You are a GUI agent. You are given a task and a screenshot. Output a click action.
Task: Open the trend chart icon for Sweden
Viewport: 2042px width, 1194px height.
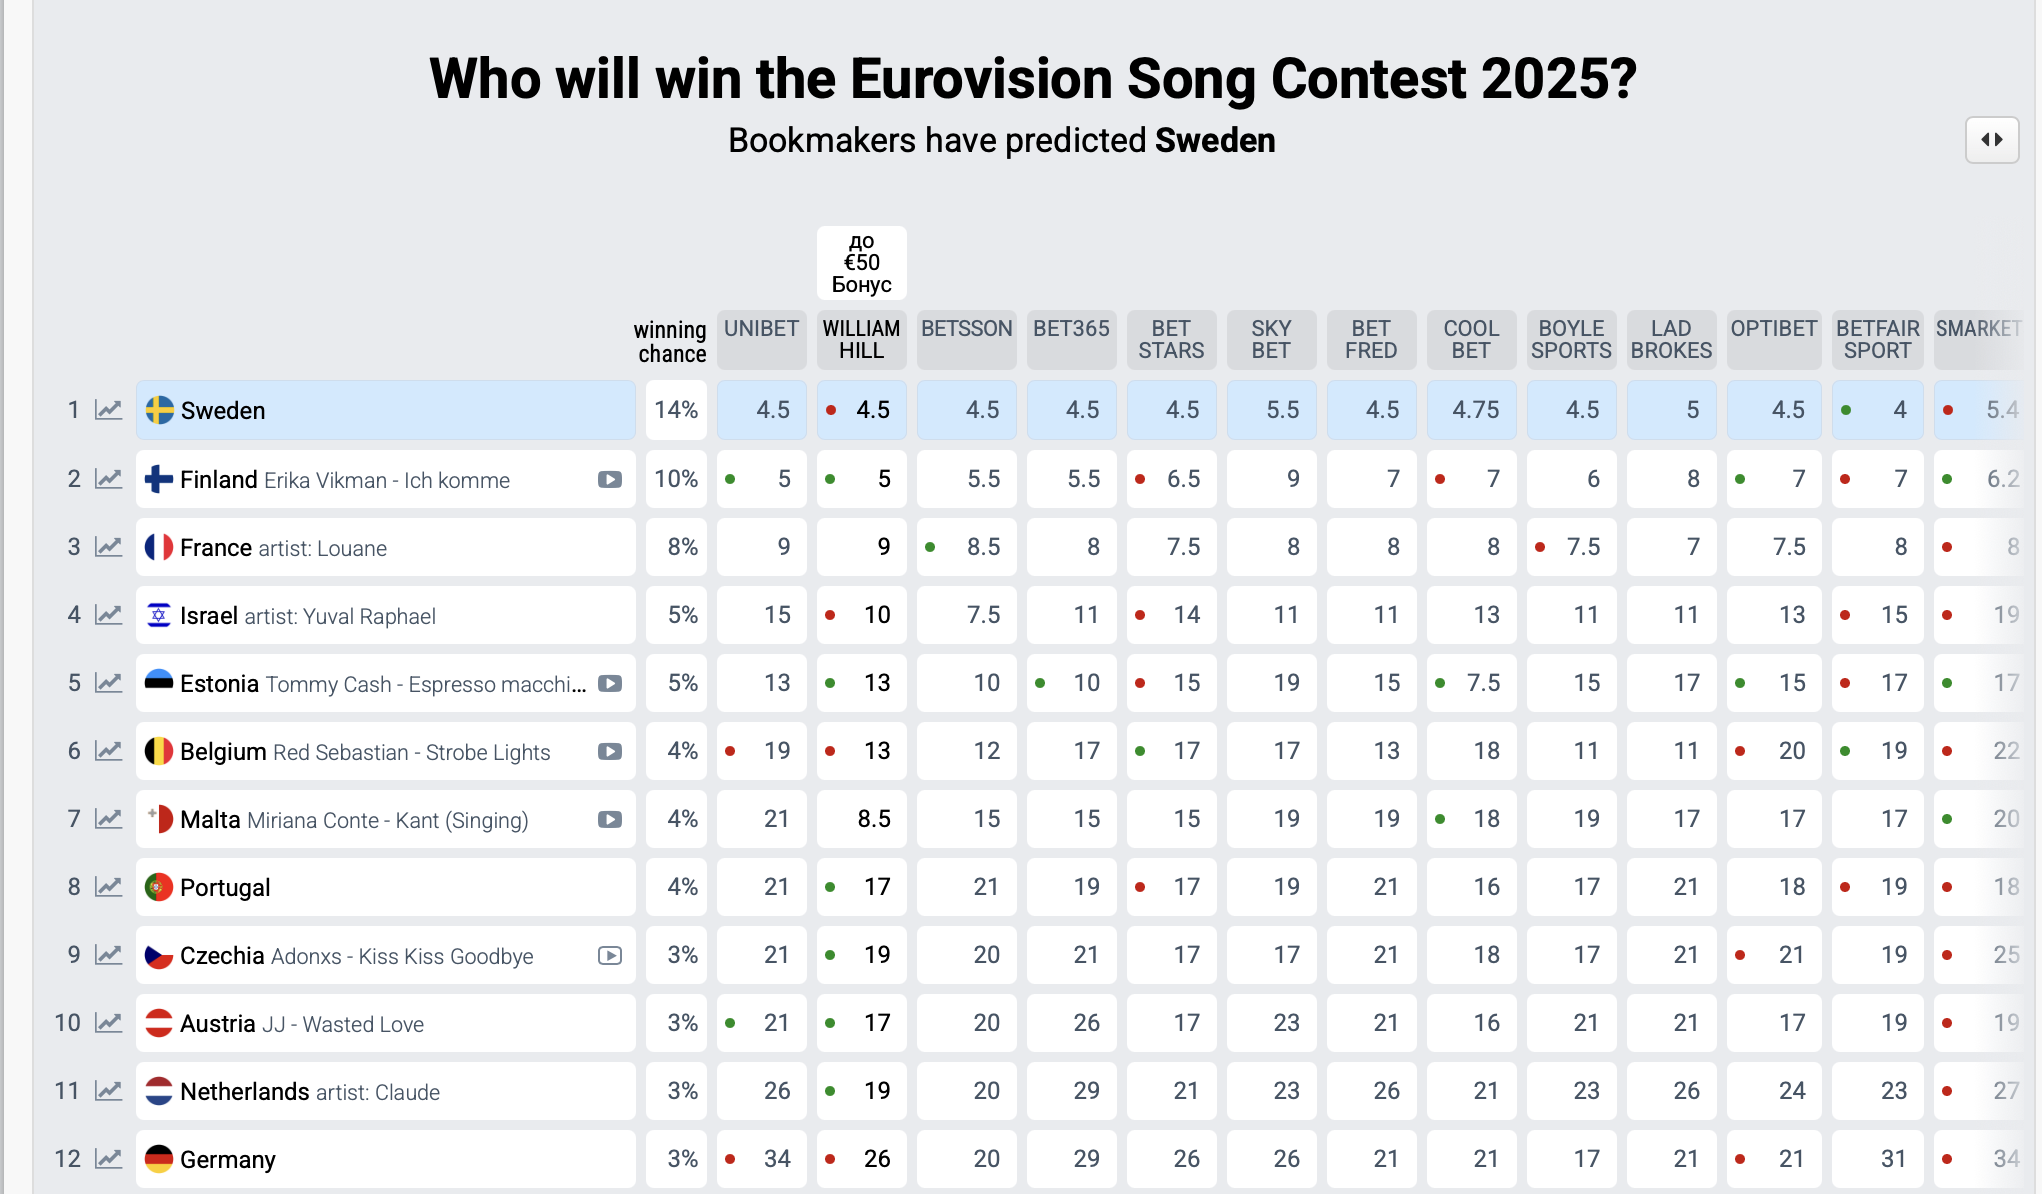108,410
